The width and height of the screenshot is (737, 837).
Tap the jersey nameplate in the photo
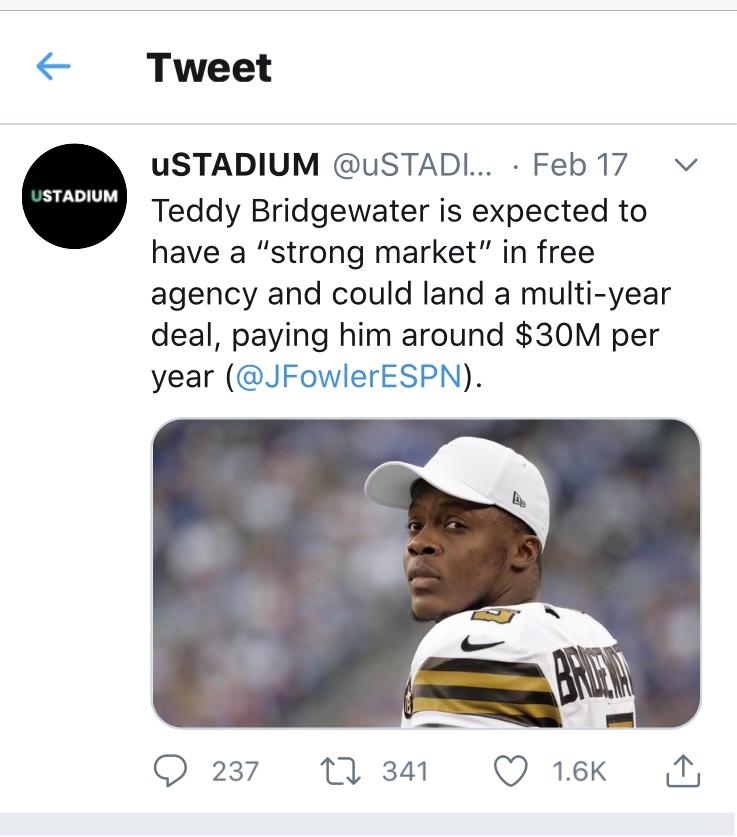(593, 674)
